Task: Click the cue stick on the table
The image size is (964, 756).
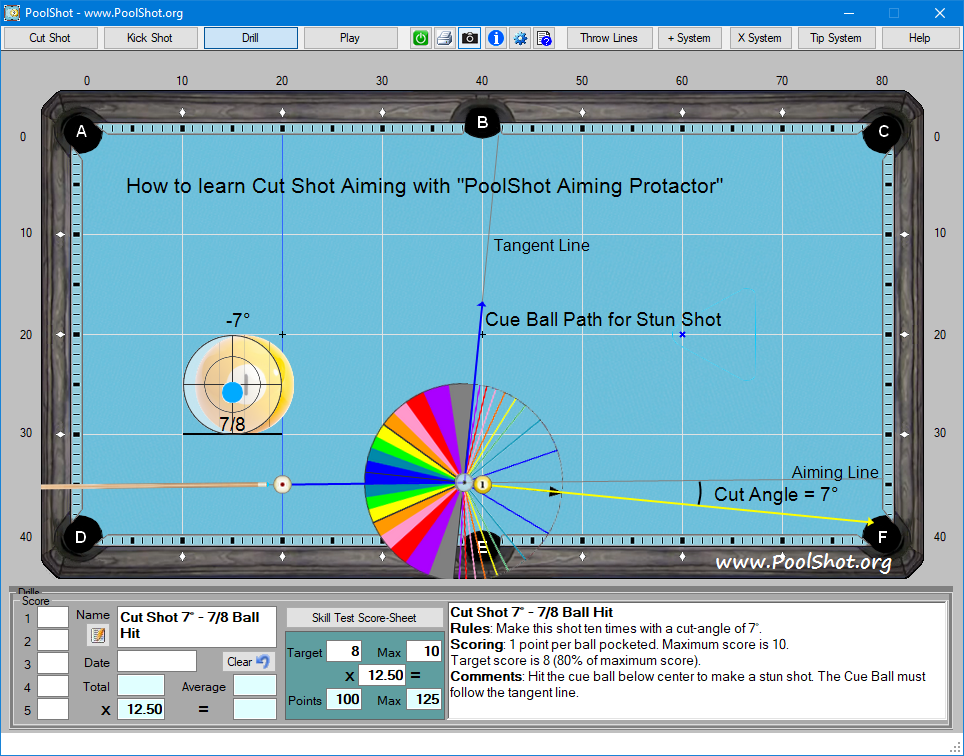Action: point(154,486)
